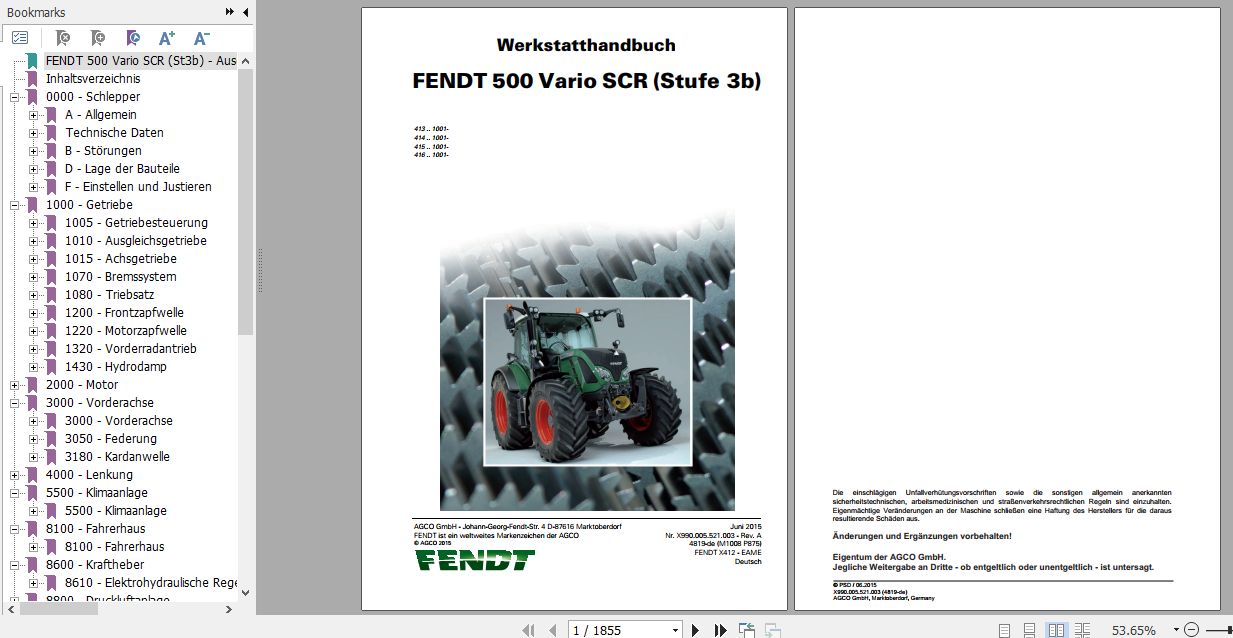Zoom out with the minus button
This screenshot has height=638, width=1233.
[x=1191, y=630]
